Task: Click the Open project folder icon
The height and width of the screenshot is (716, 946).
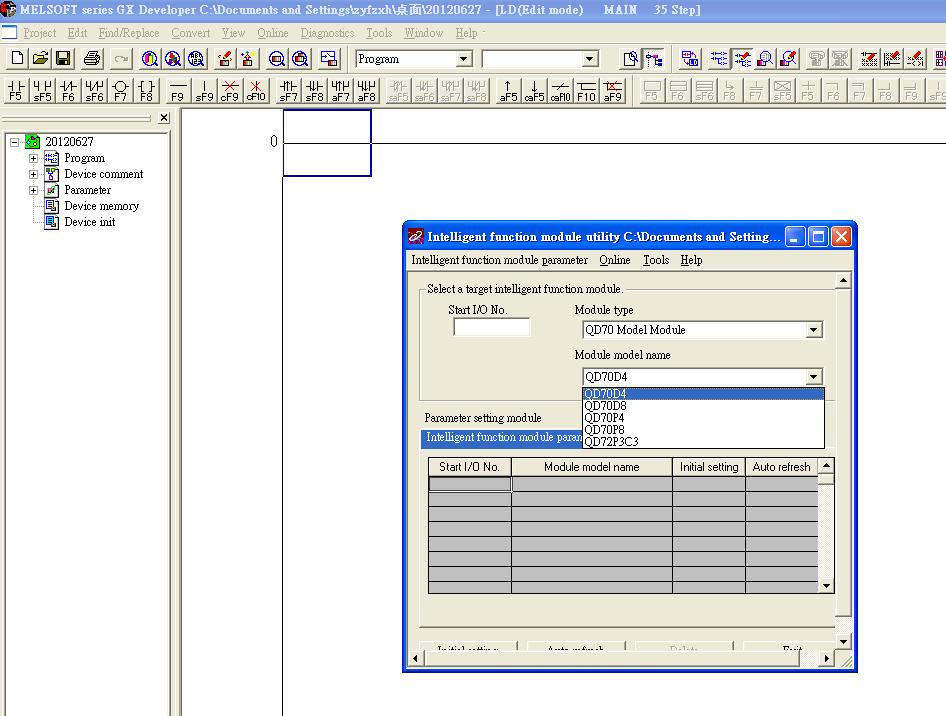Action: point(40,59)
